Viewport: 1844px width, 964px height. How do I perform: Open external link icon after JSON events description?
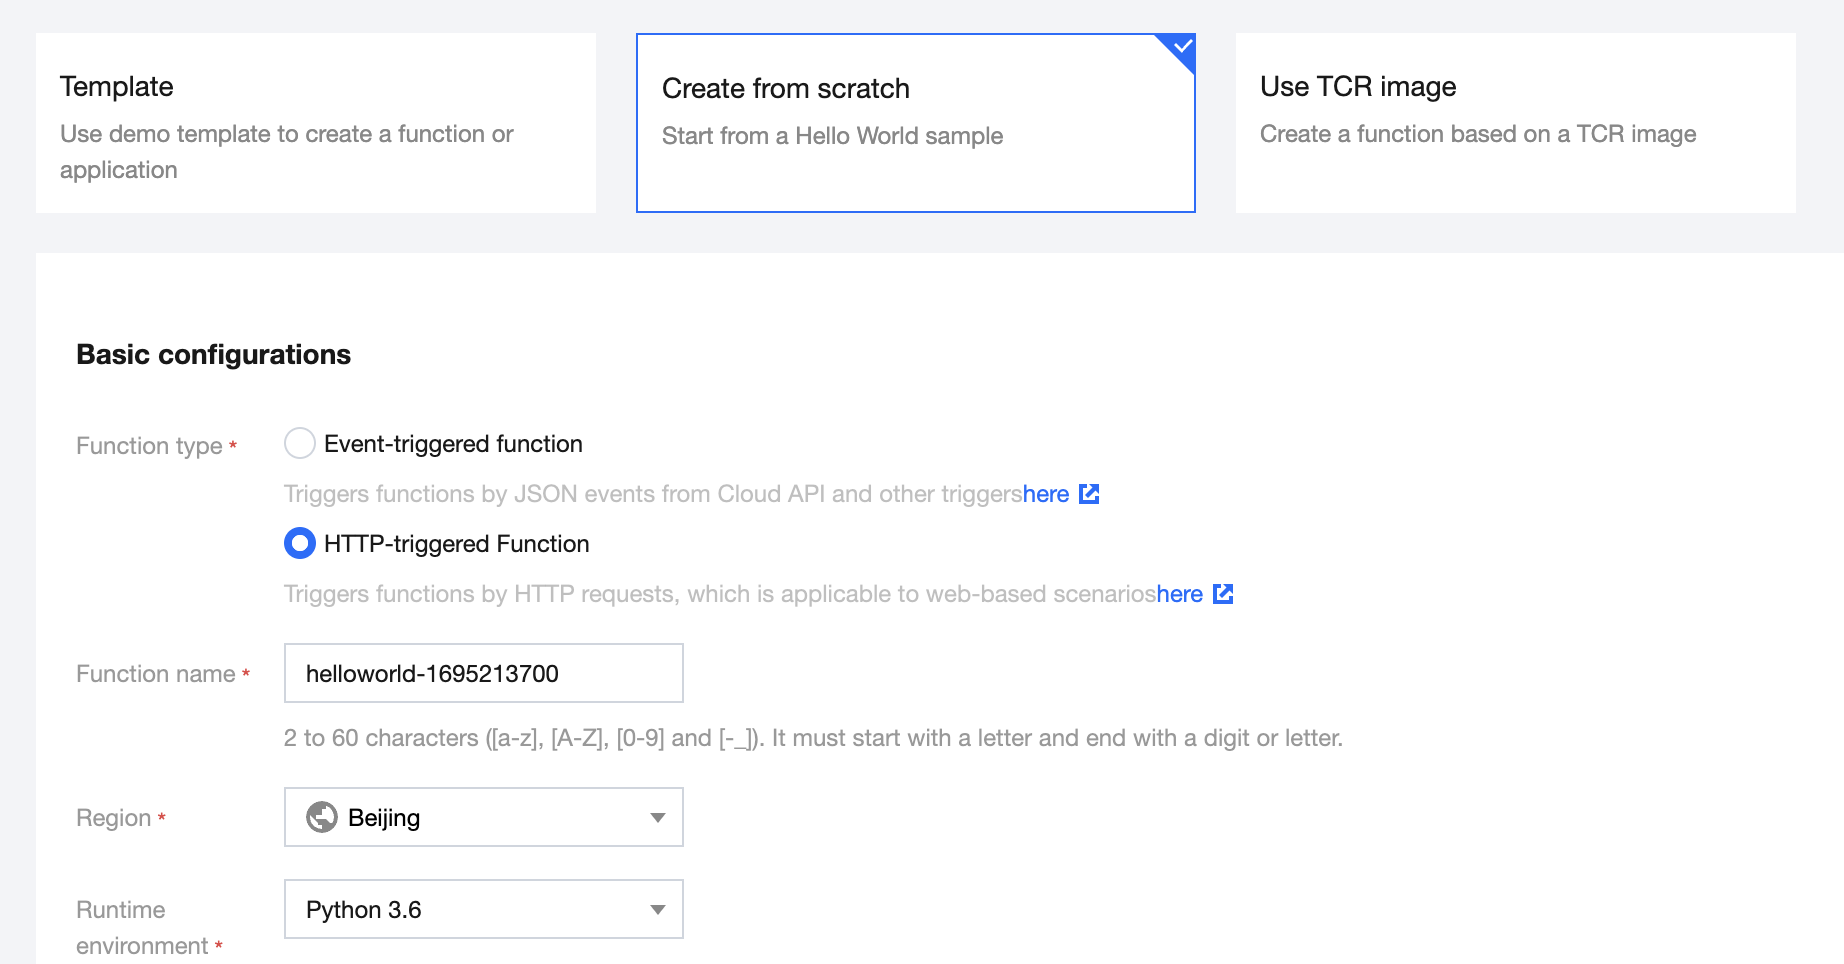click(1089, 494)
